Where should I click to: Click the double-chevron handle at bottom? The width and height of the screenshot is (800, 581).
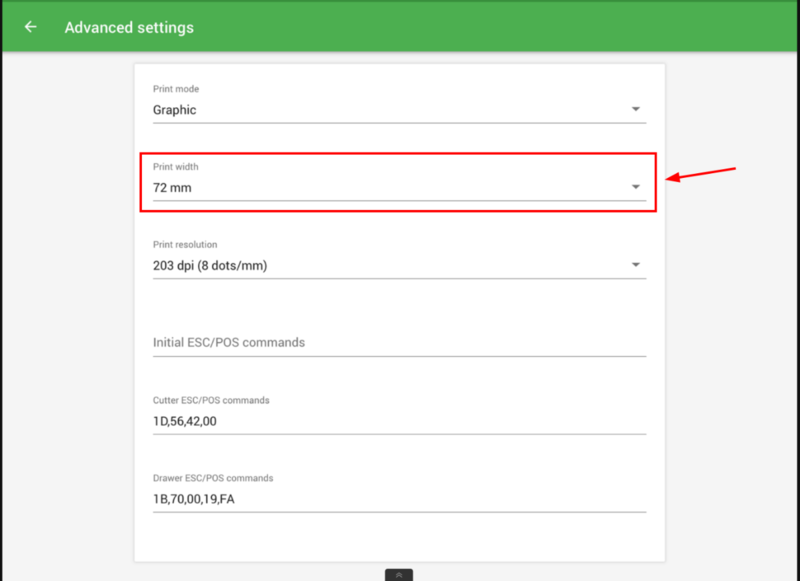coord(399,575)
